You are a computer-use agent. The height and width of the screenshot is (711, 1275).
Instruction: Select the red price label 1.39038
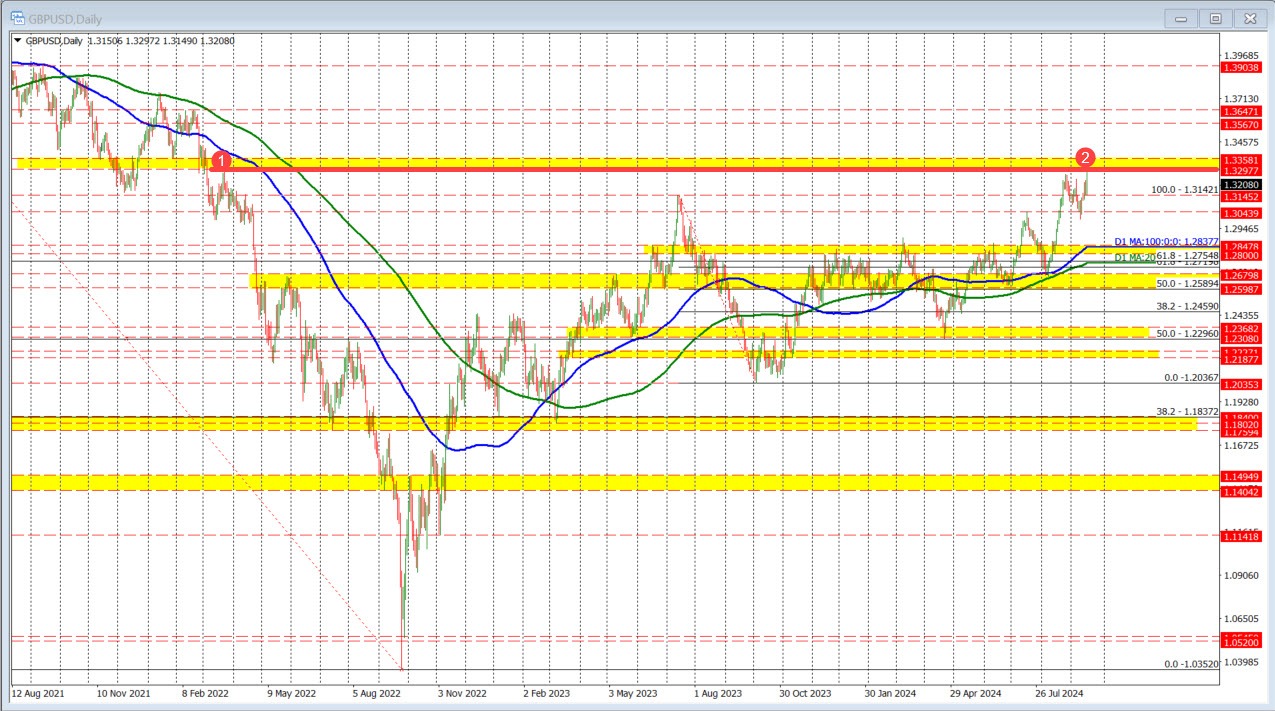pos(1240,66)
